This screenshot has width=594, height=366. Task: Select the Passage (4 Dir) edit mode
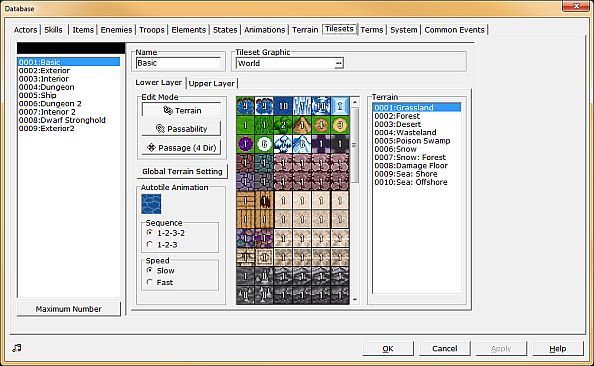click(181, 147)
